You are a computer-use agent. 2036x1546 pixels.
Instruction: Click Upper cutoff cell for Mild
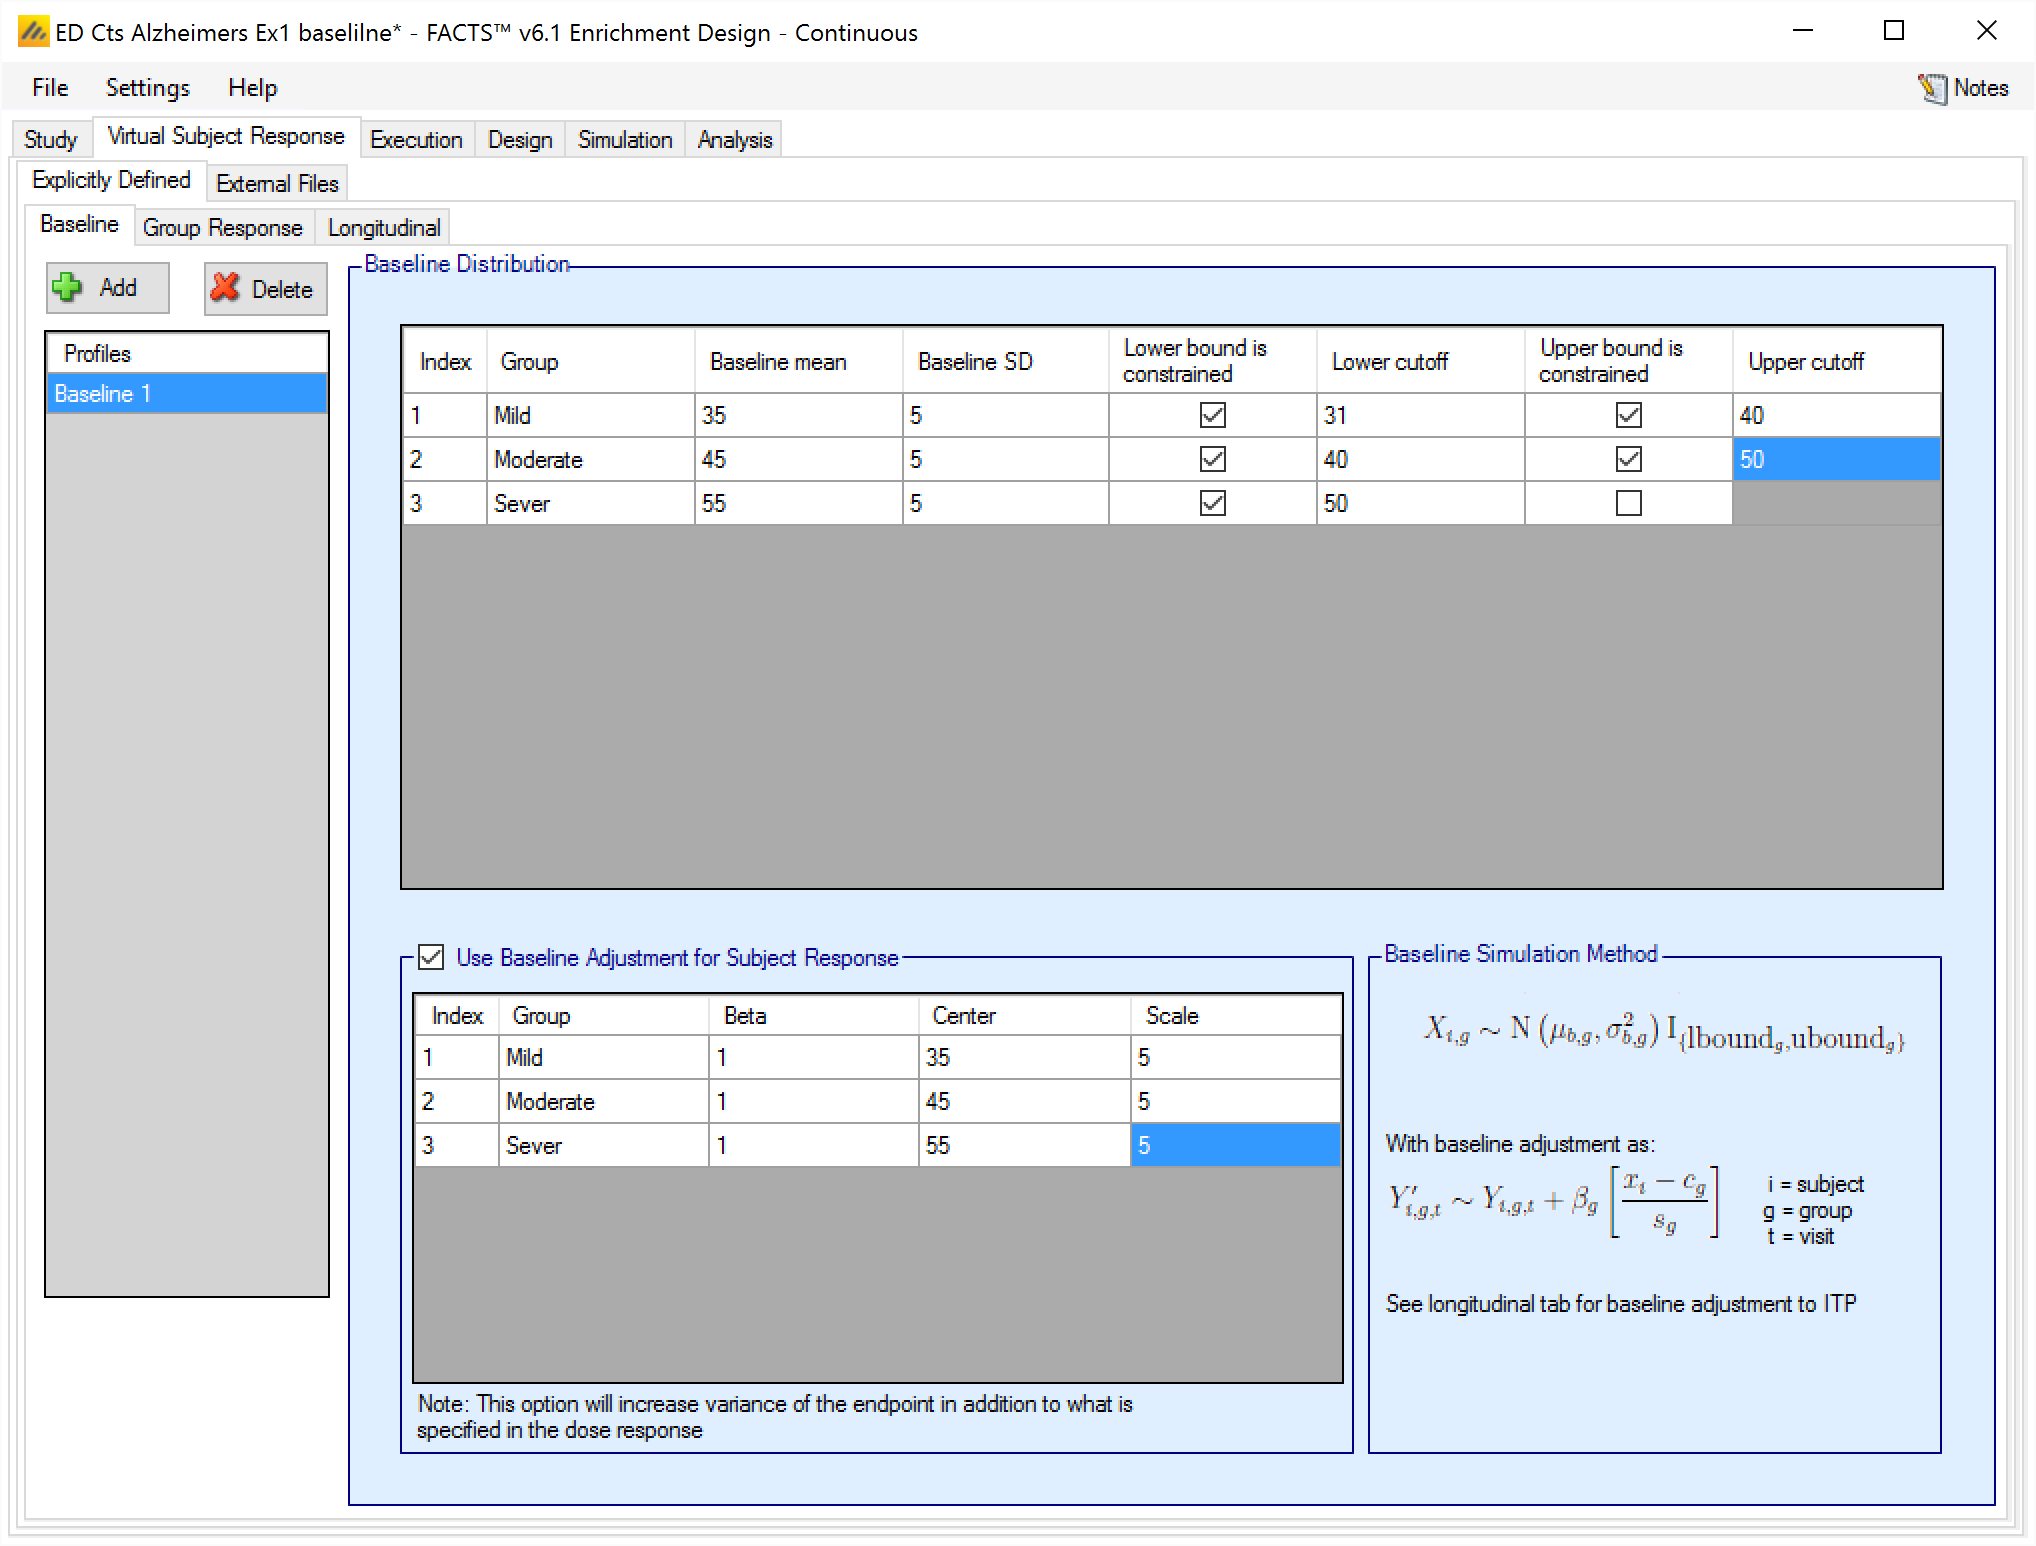pyautogui.click(x=1835, y=415)
